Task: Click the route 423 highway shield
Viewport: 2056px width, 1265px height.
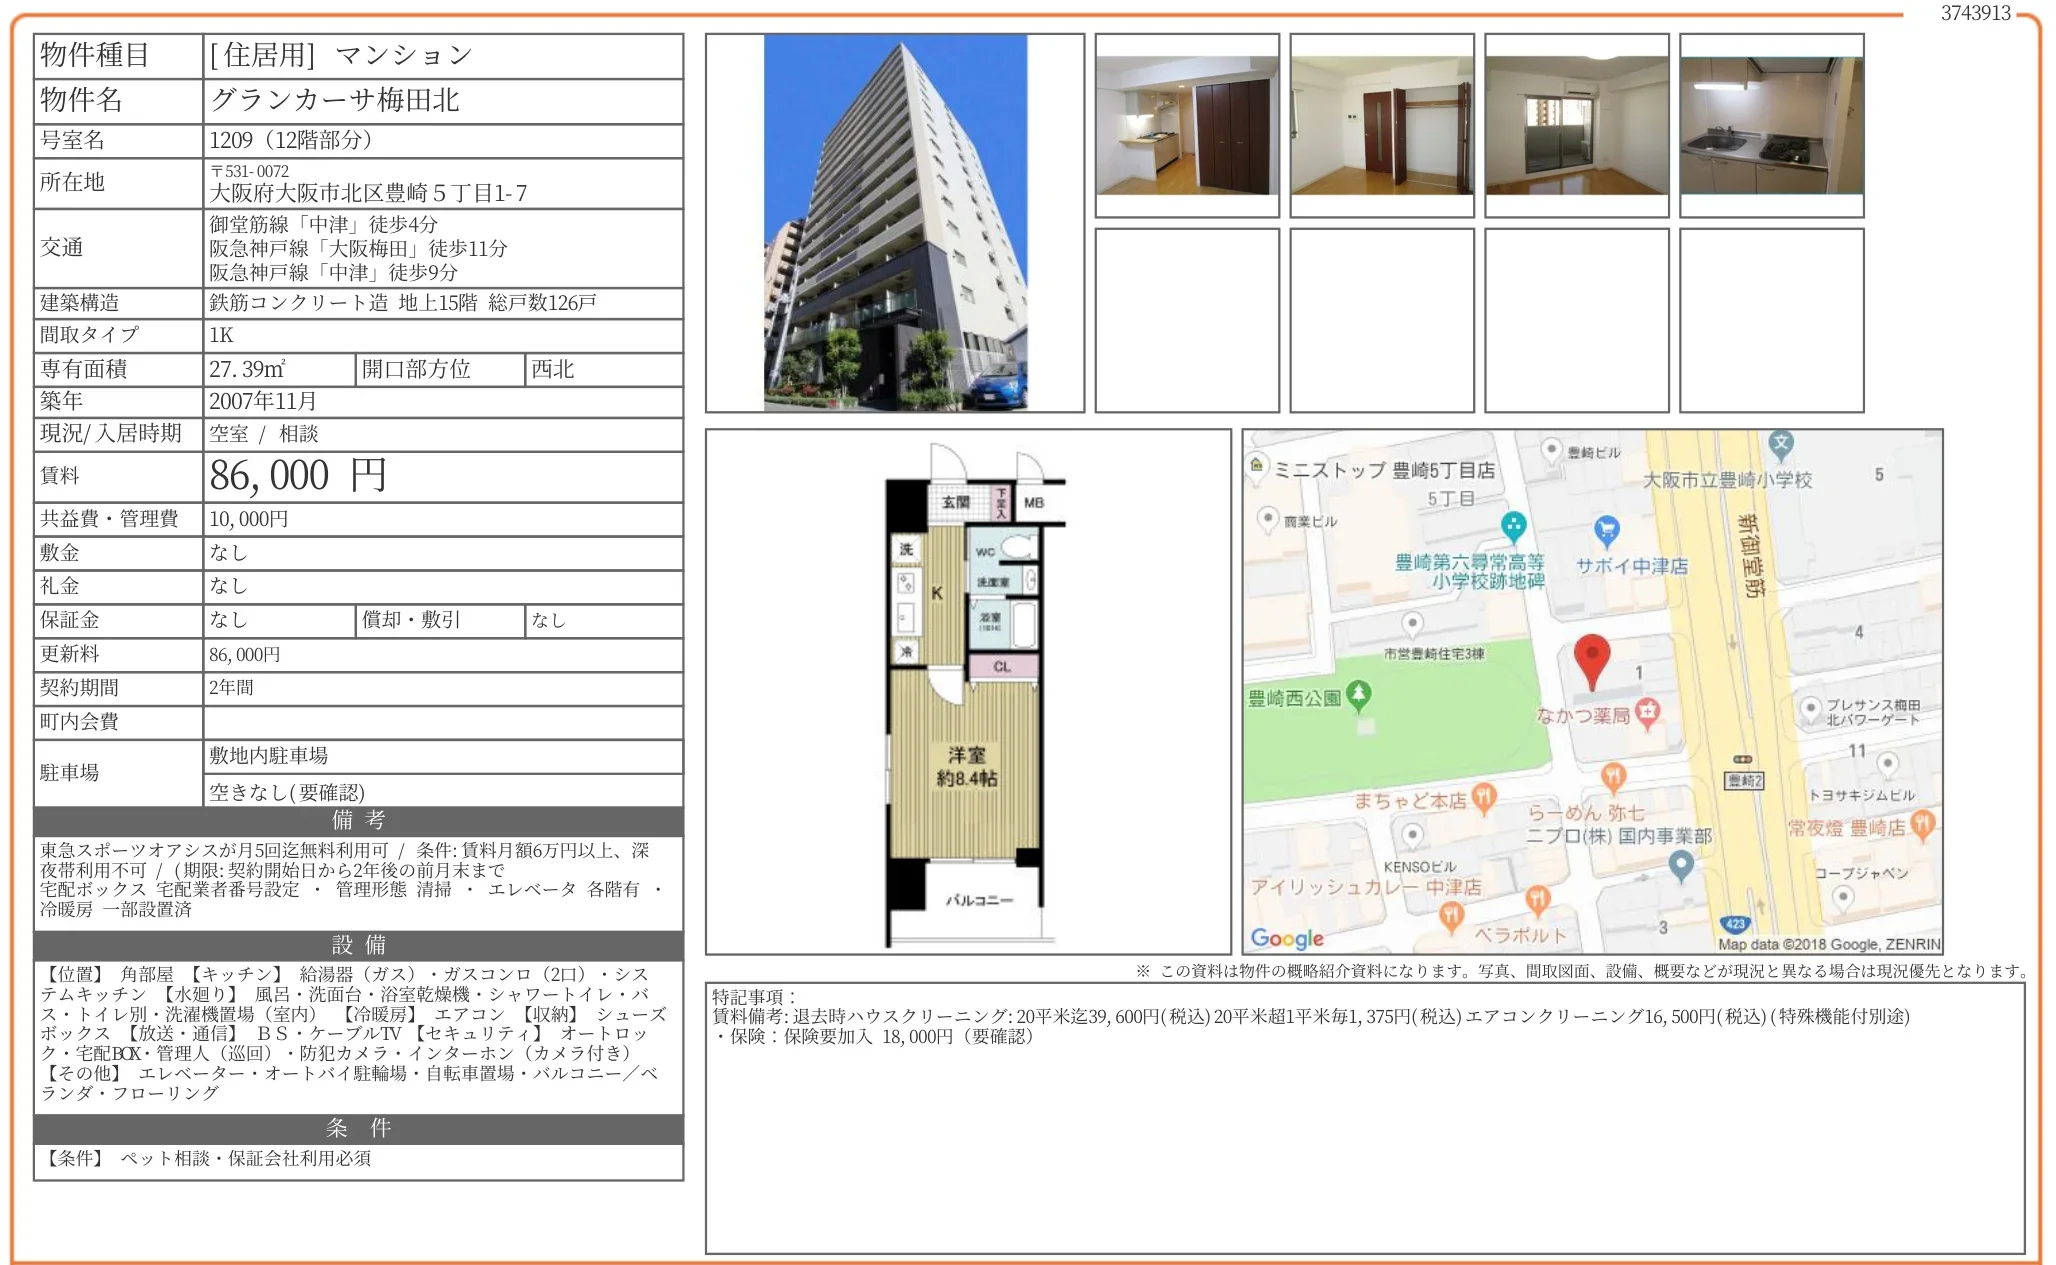Action: pyautogui.click(x=1733, y=924)
